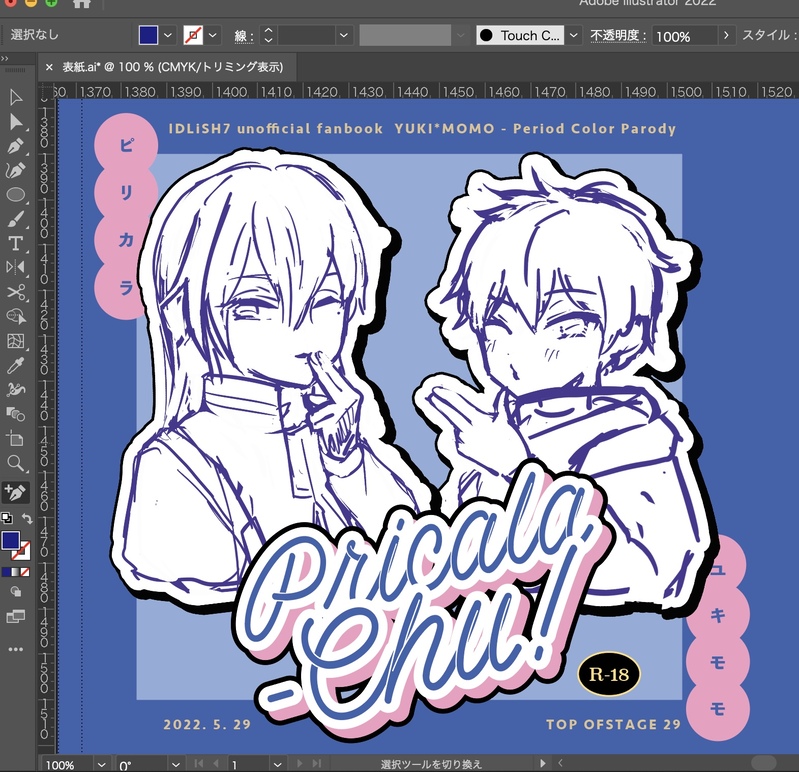Go to previous artboard button
799x772 pixels.
coord(216,763)
